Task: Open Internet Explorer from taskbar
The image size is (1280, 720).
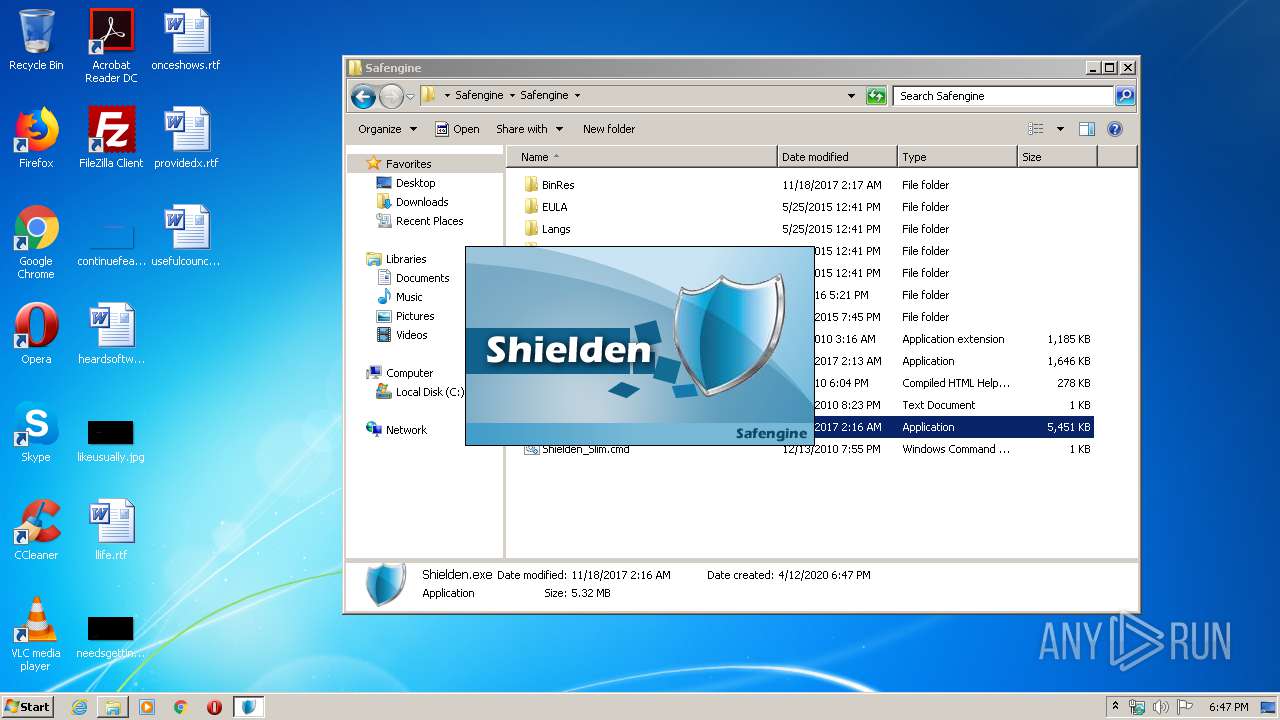Action: click(x=80, y=707)
